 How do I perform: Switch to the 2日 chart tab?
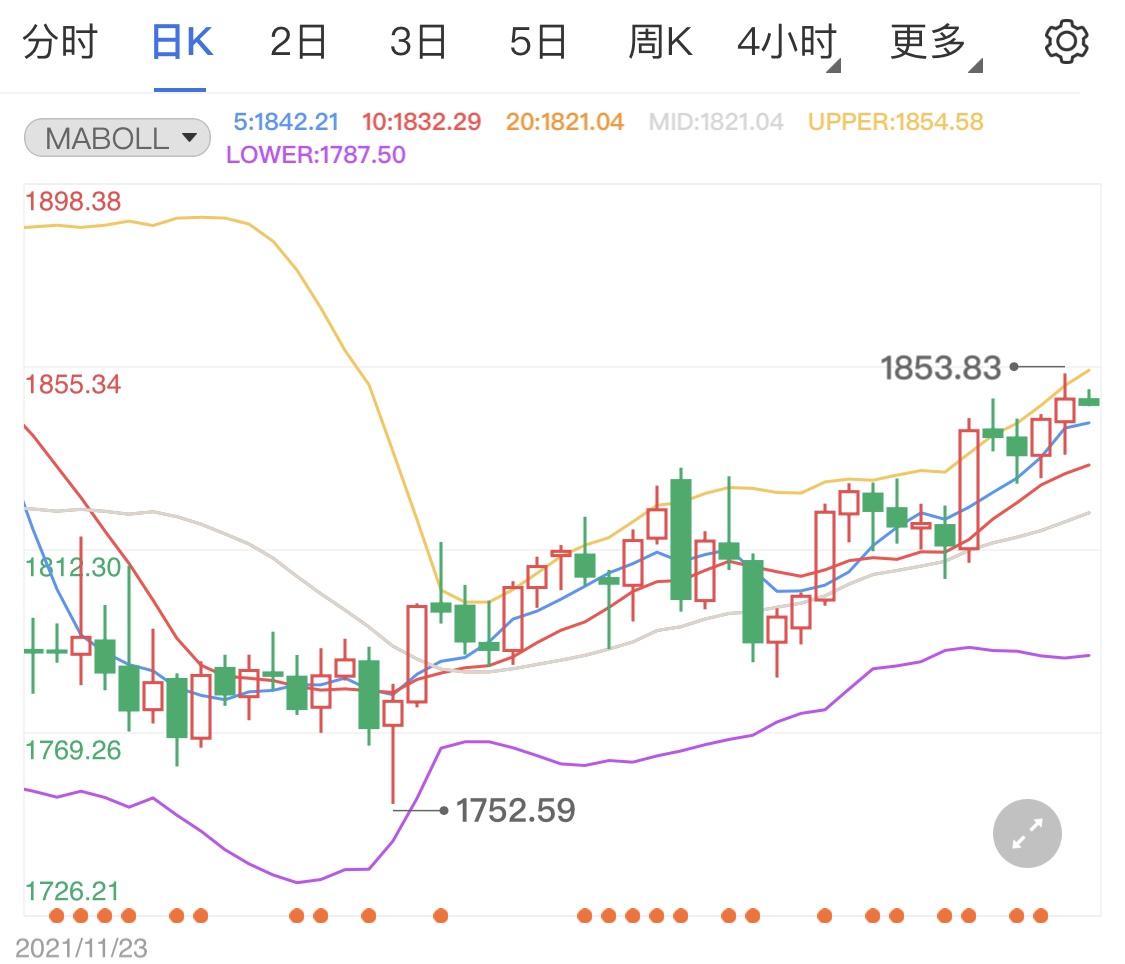(298, 42)
